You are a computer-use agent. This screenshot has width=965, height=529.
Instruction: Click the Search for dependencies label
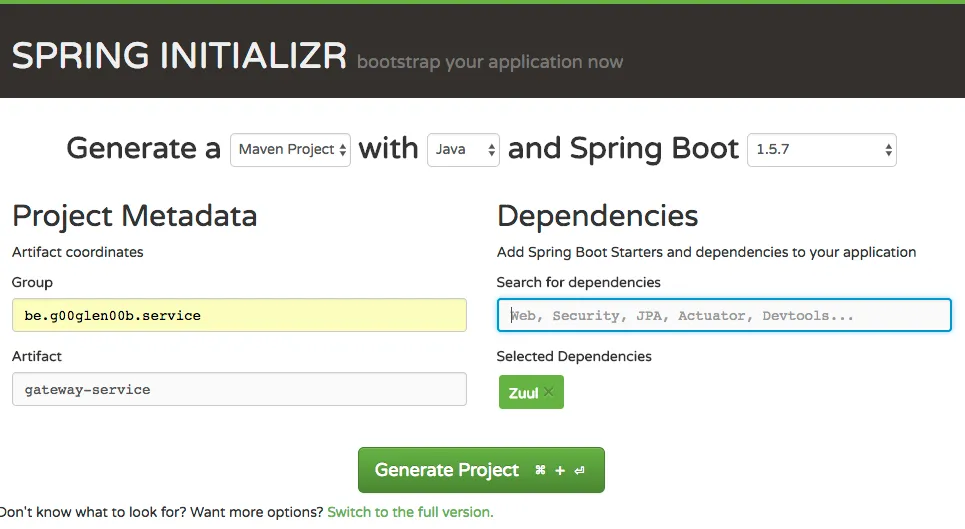(x=579, y=282)
